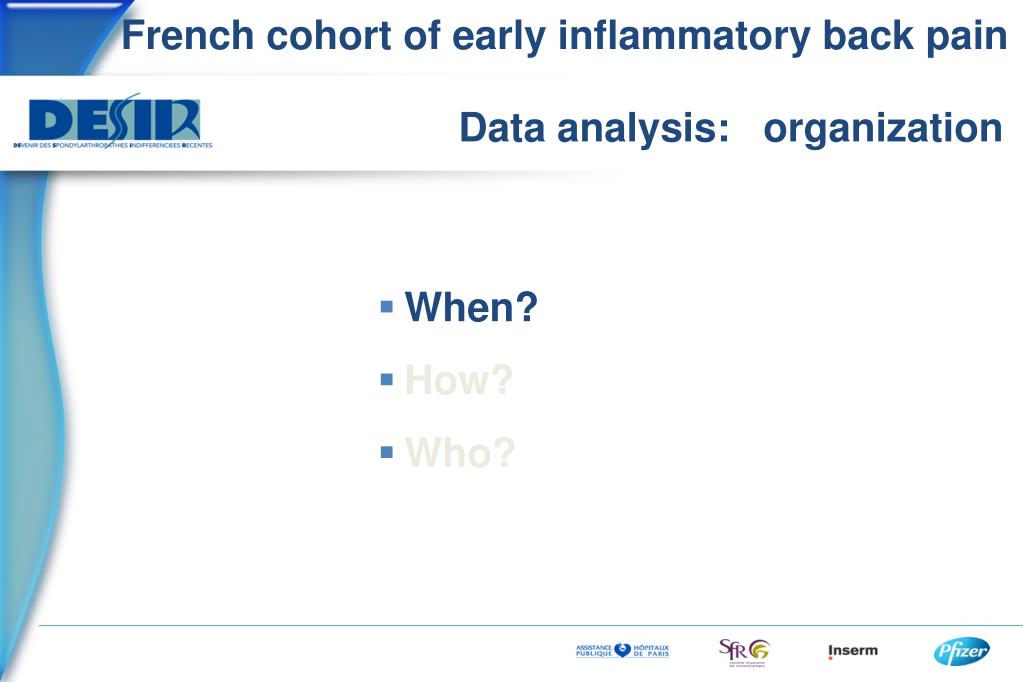
Task: Select the square bullet beside Who?
Action: click(x=387, y=452)
